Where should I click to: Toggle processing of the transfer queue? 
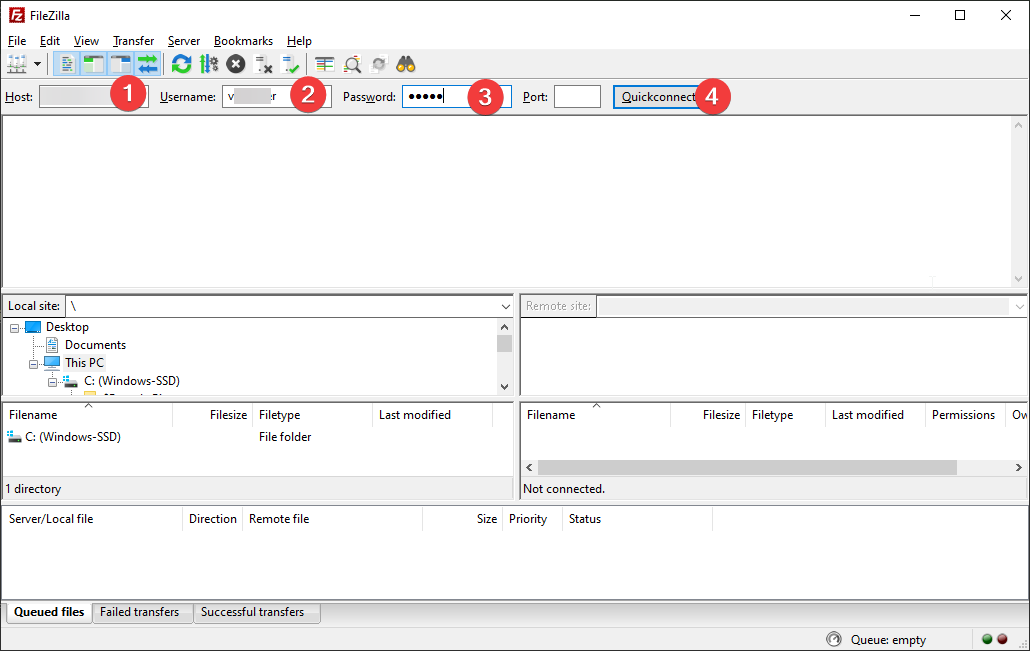point(209,64)
